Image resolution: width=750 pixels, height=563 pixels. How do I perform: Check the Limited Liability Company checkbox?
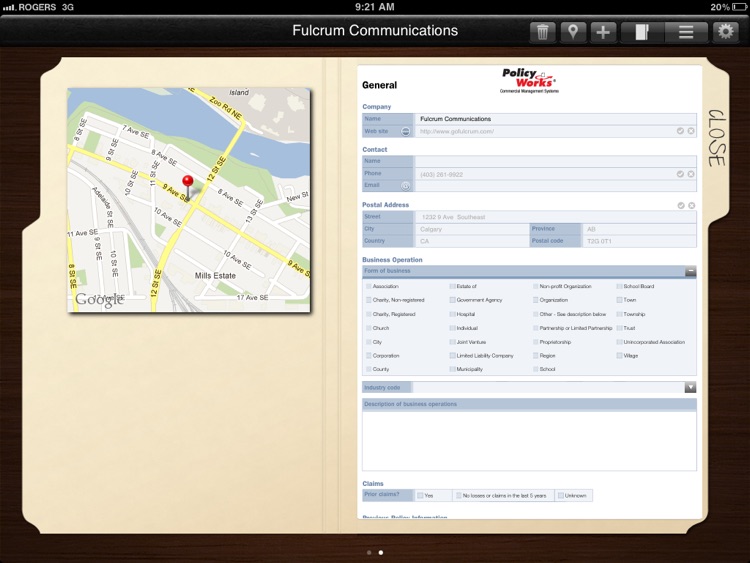pos(452,355)
